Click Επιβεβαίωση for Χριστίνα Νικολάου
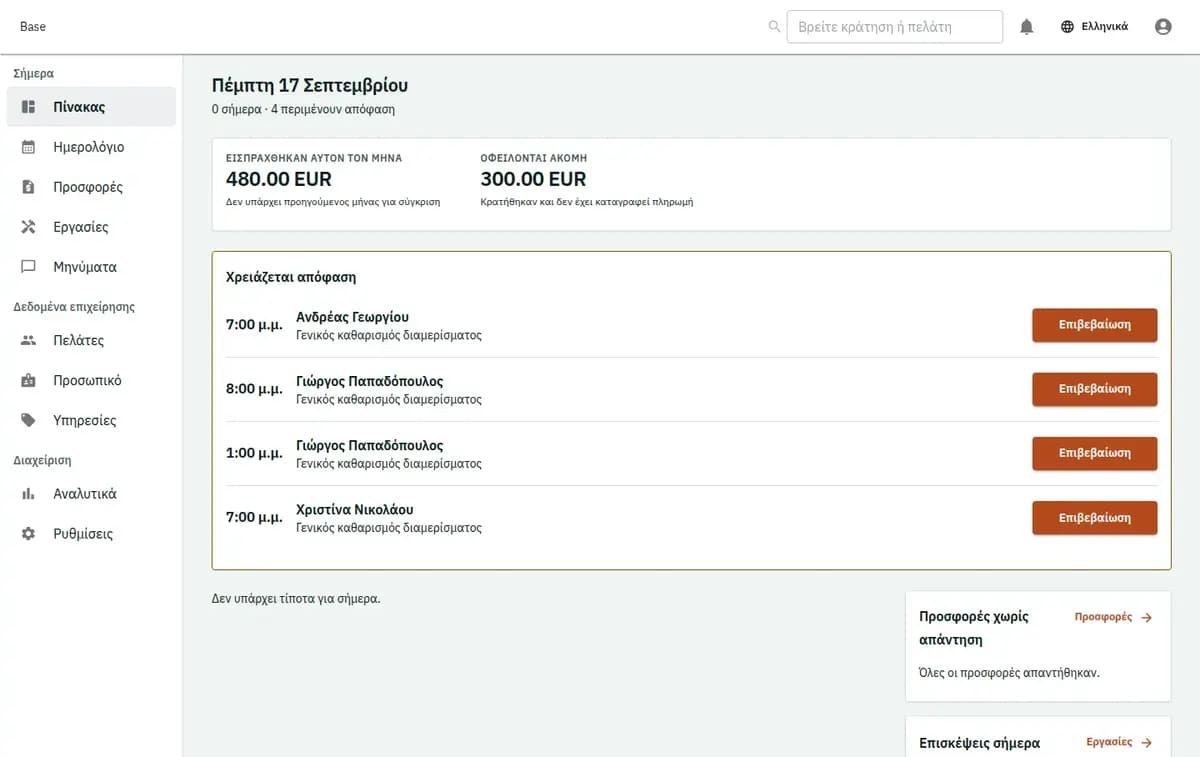 point(1094,518)
